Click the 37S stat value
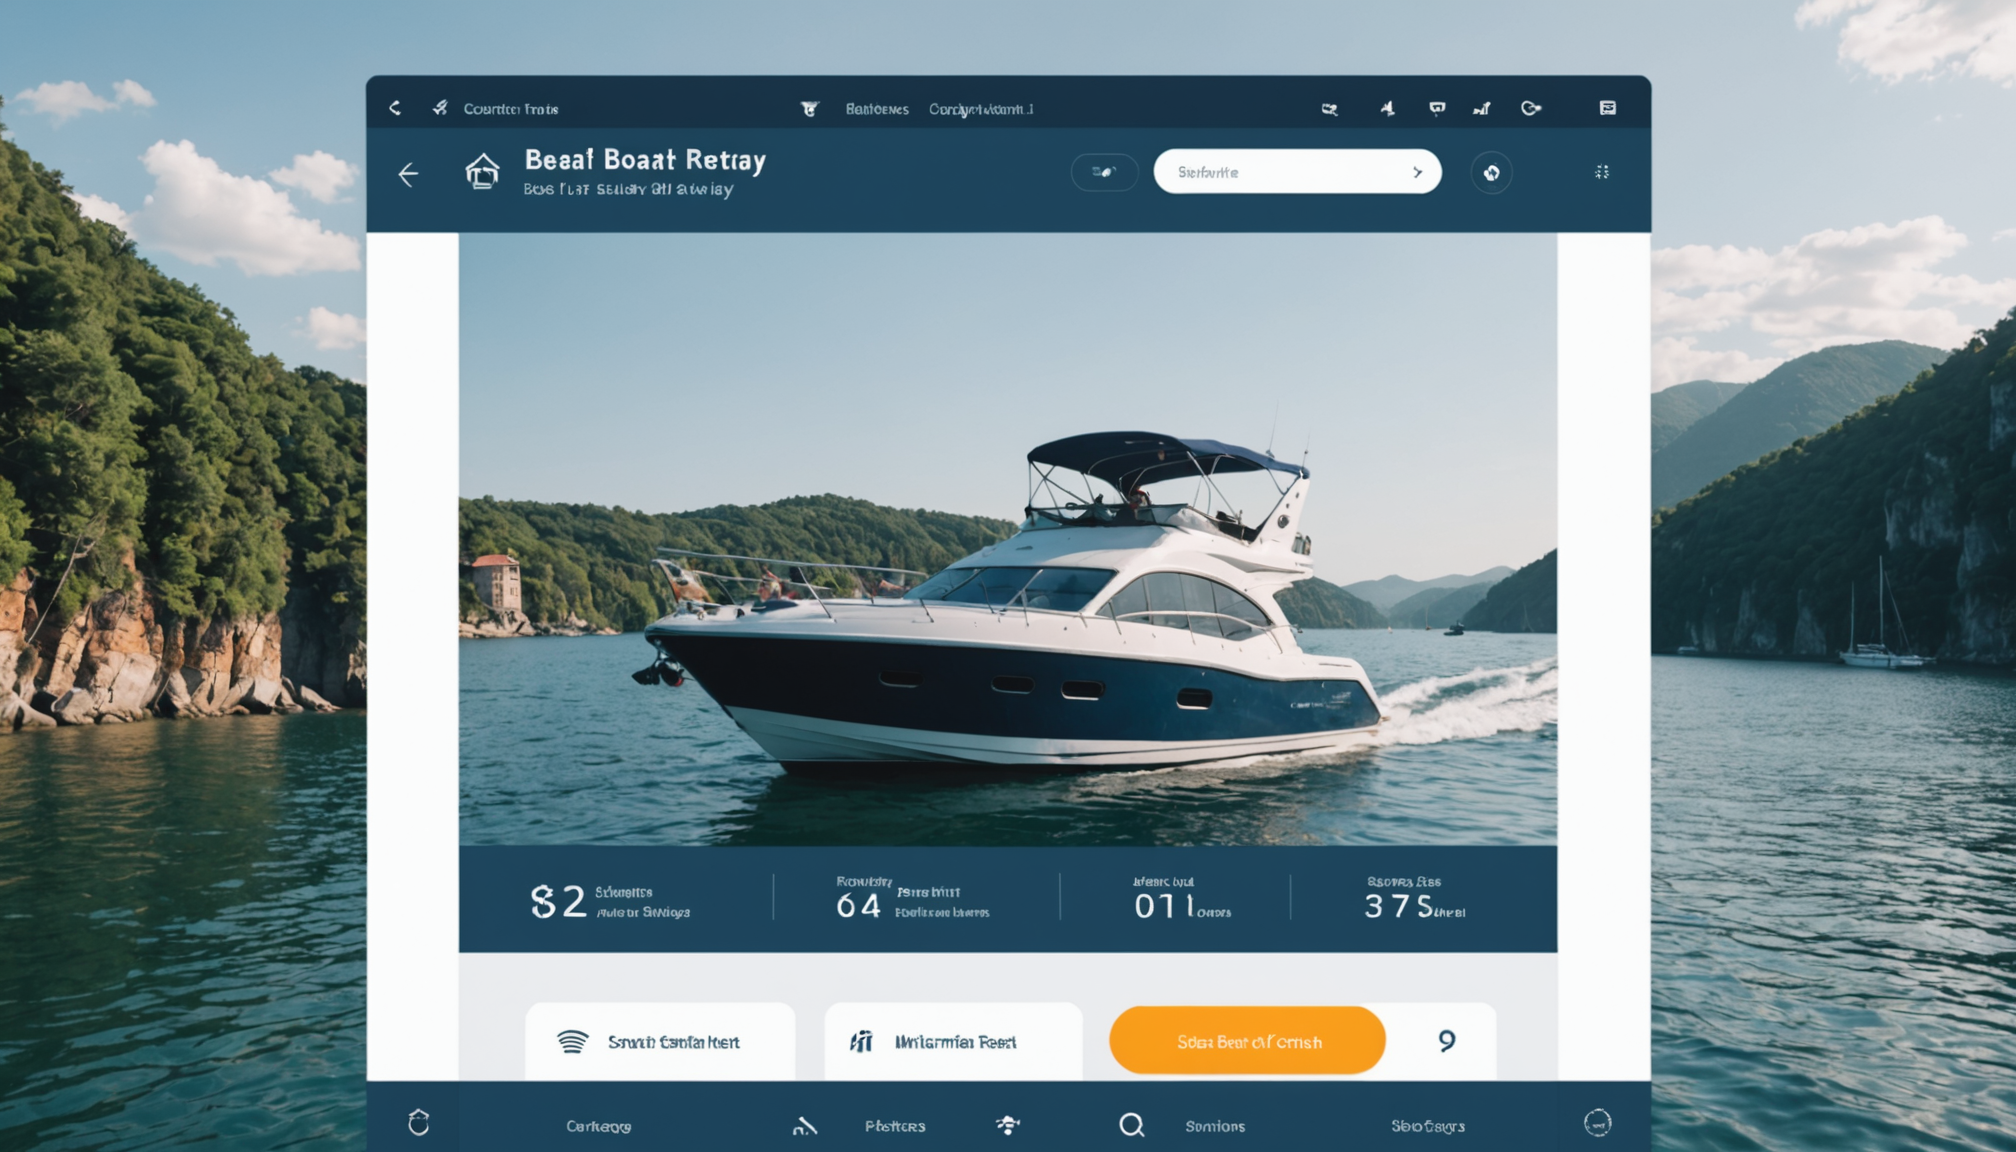 [x=1399, y=906]
